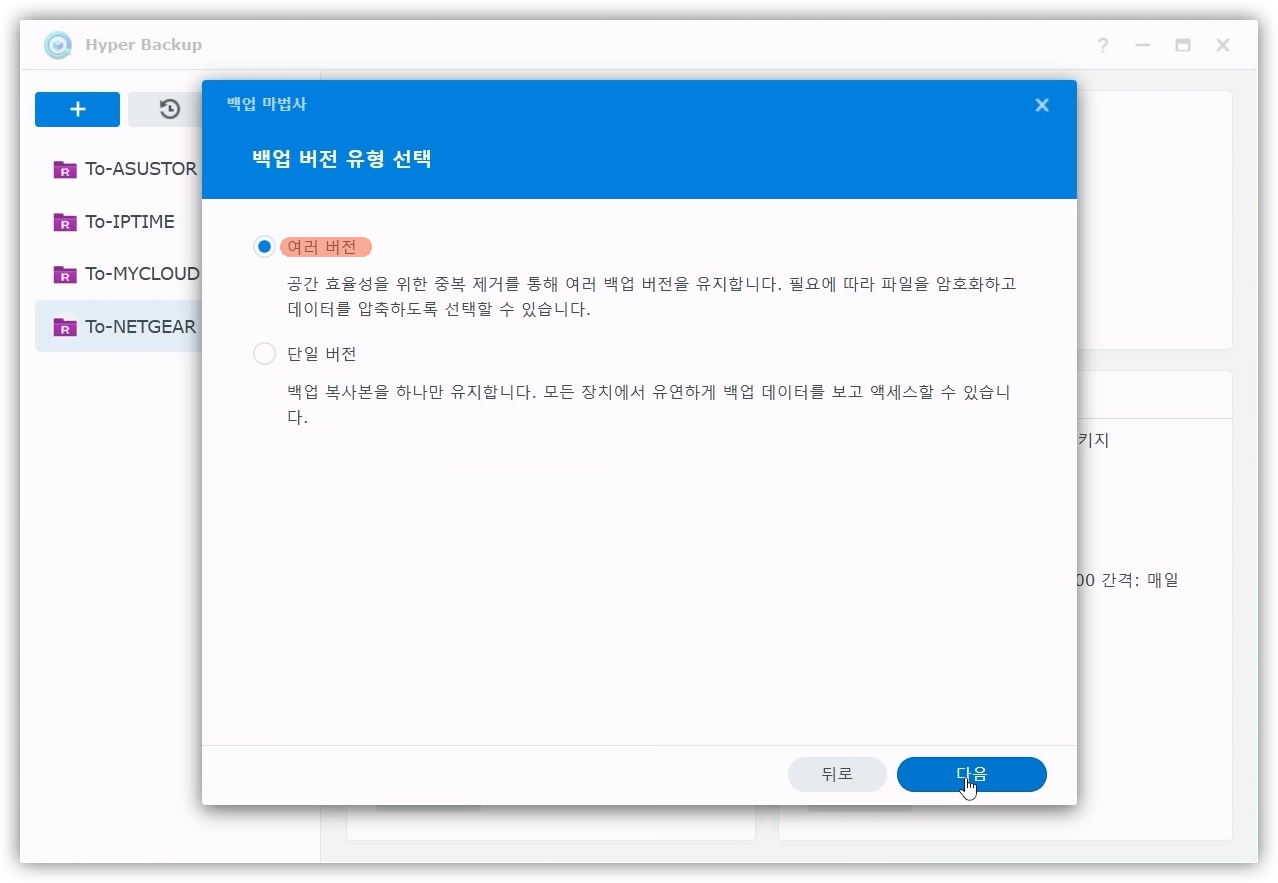1278x883 pixels.
Task: Click the To-MYCLOUD task folder icon
Action: (64, 274)
